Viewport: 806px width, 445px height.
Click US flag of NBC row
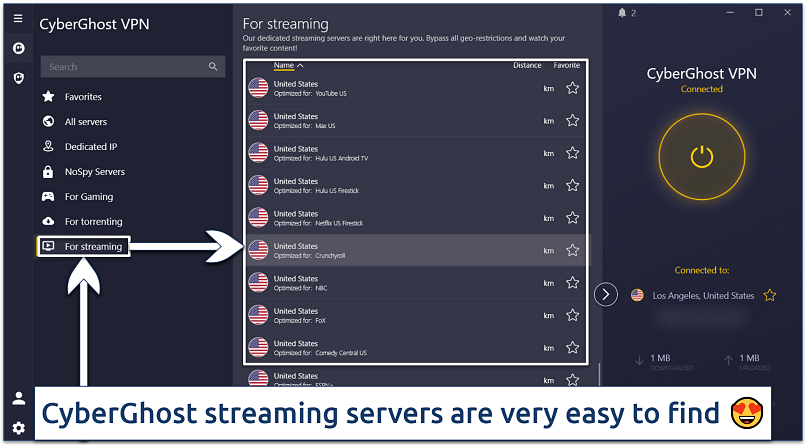[258, 283]
